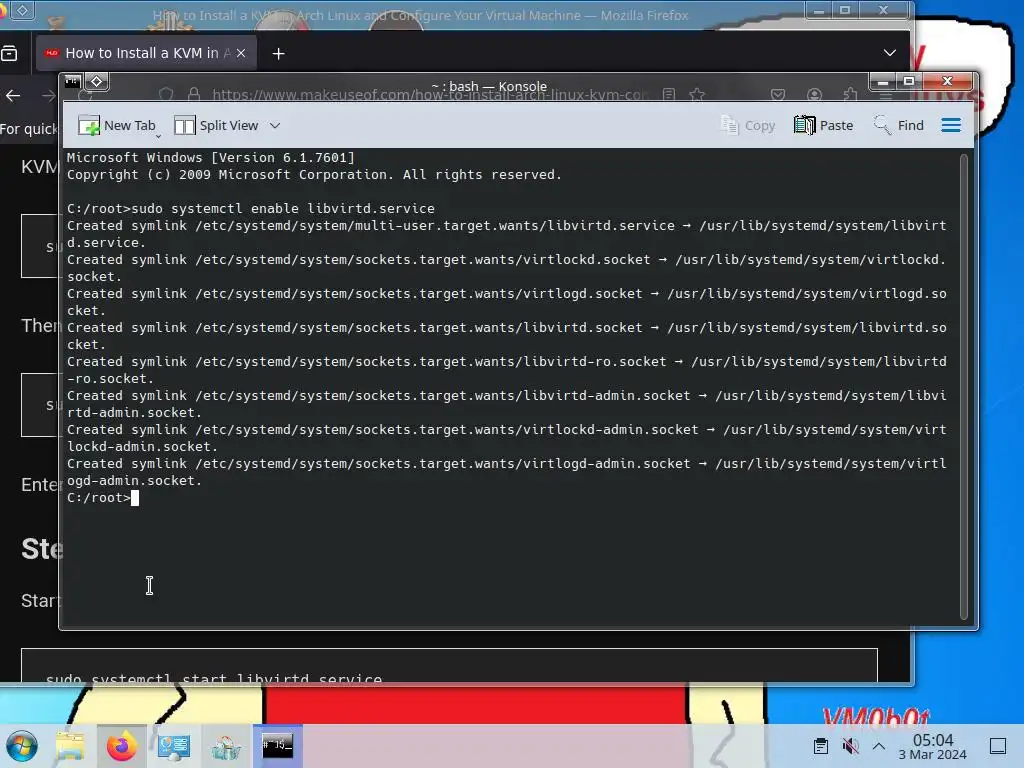The height and width of the screenshot is (768, 1024).
Task: Open the Start menu orb on taskbar
Action: (x=22, y=746)
